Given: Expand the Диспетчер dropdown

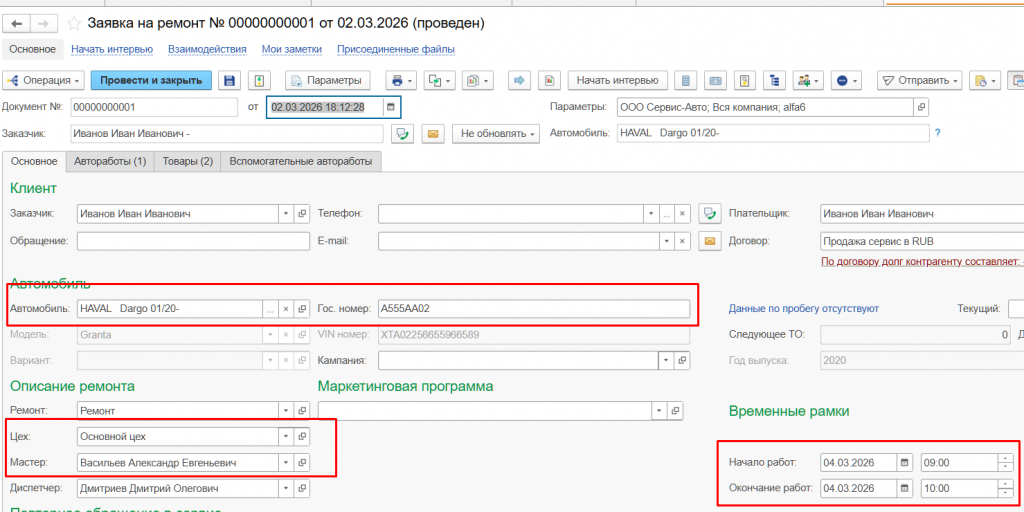Looking at the screenshot, I should [x=286, y=488].
